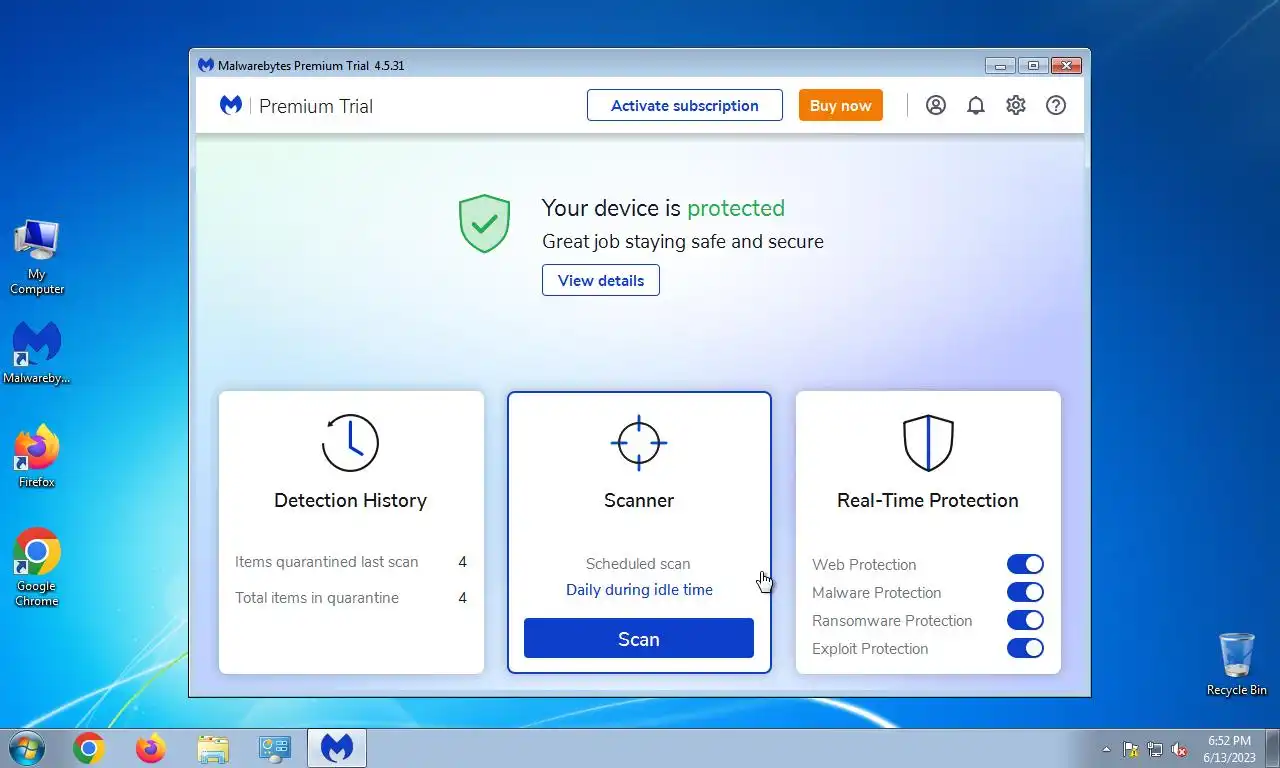Show hidden tray icons arrow
Image resolution: width=1280 pixels, height=768 pixels.
point(1106,749)
